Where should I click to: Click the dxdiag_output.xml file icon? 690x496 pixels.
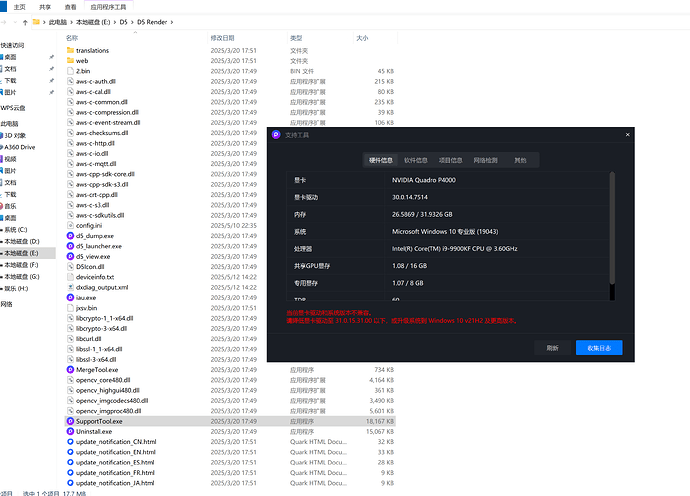70,287
